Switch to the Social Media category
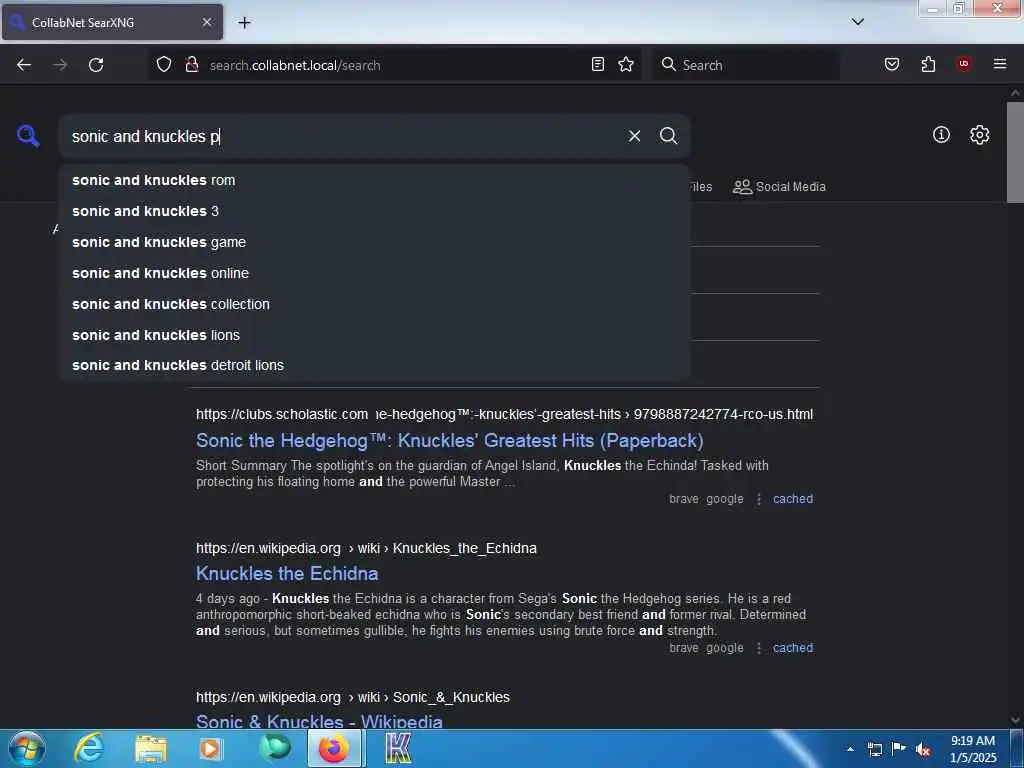 point(779,187)
